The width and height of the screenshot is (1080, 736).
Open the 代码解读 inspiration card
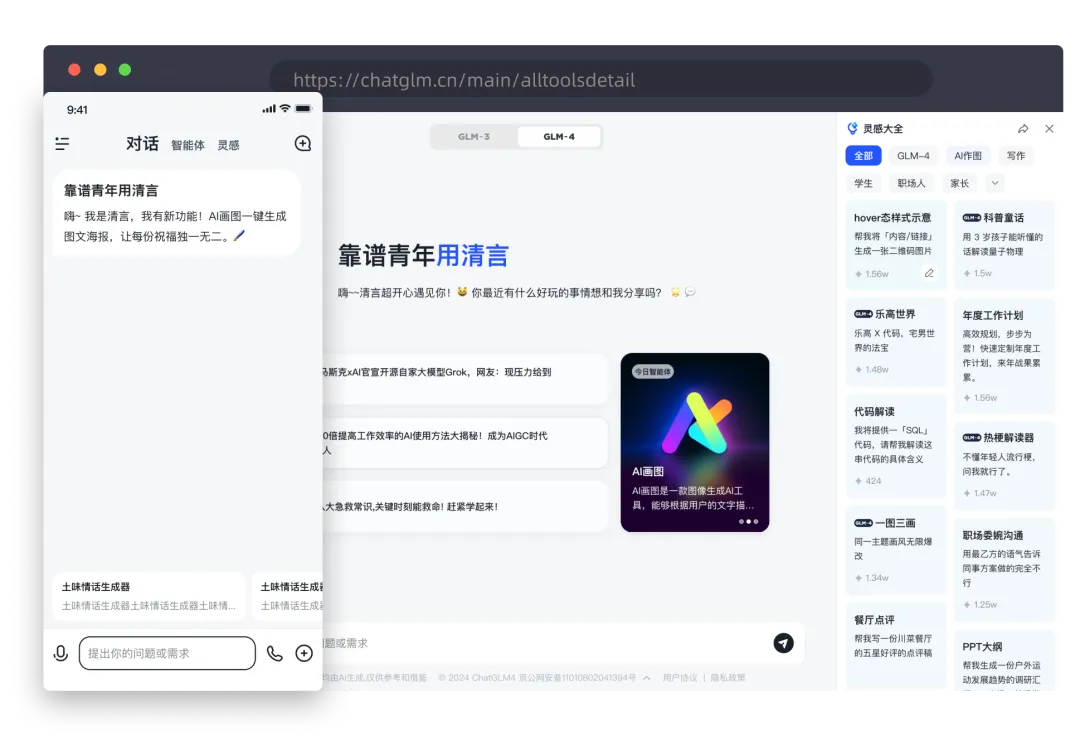click(x=895, y=446)
